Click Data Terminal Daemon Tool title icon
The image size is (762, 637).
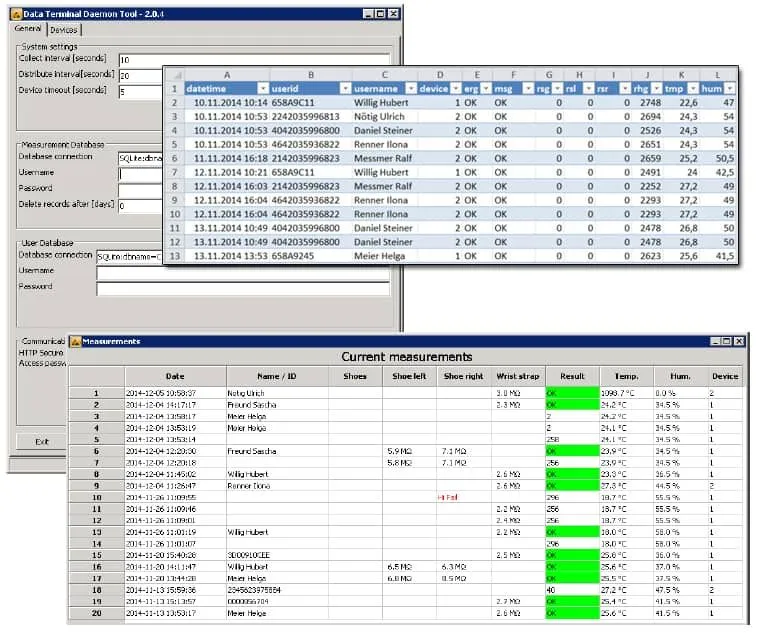coord(17,14)
